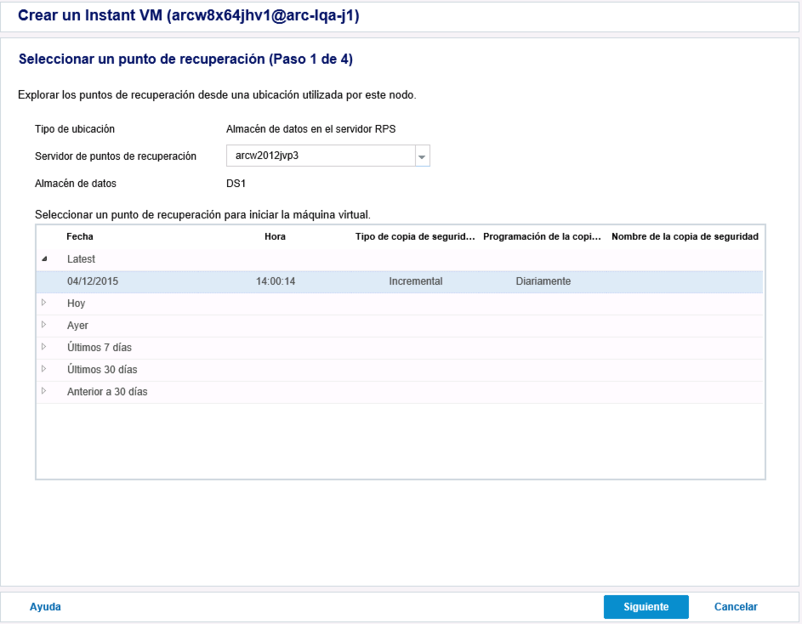
Task: Click the 14:00:14 time cell
Action: click(276, 281)
